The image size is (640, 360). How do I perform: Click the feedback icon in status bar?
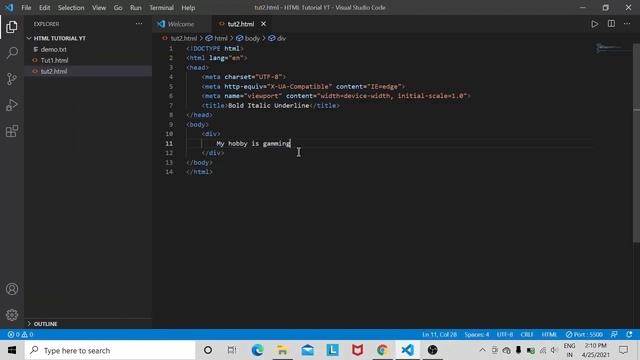click(x=614, y=334)
